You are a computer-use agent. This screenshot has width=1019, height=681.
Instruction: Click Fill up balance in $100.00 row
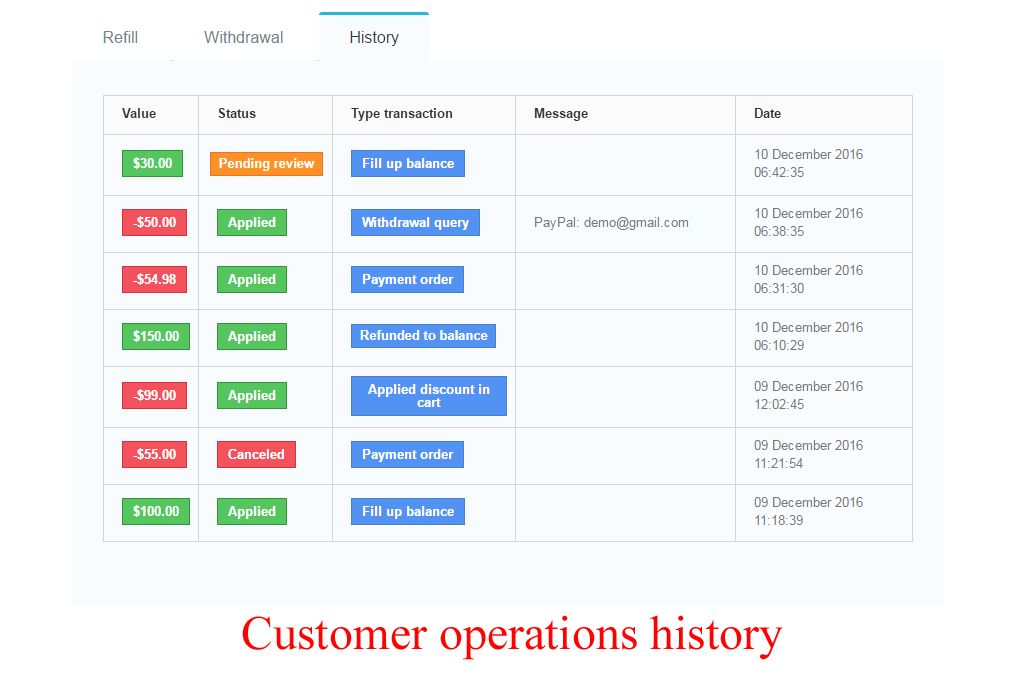point(407,511)
